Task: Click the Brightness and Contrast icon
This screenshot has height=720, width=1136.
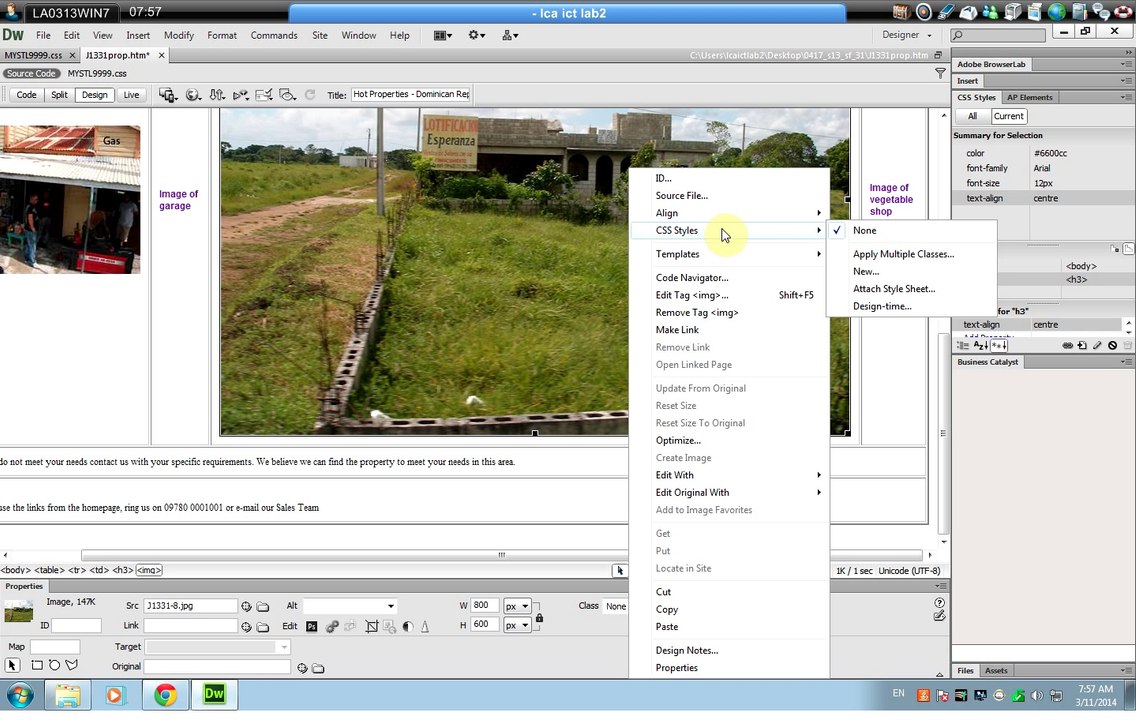Action: pyautogui.click(x=407, y=627)
